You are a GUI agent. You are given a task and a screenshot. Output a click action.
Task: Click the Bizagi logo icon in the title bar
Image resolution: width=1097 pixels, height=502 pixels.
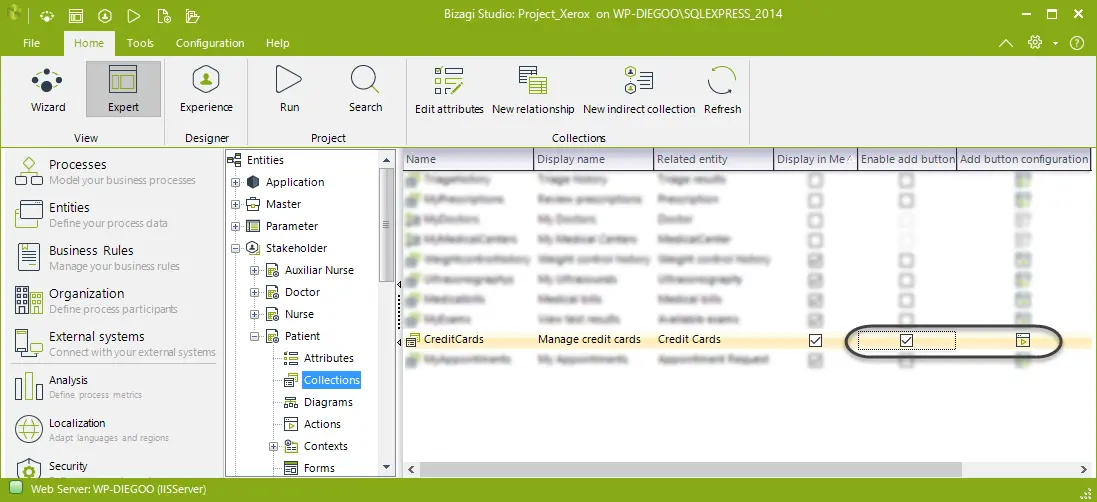tap(15, 14)
